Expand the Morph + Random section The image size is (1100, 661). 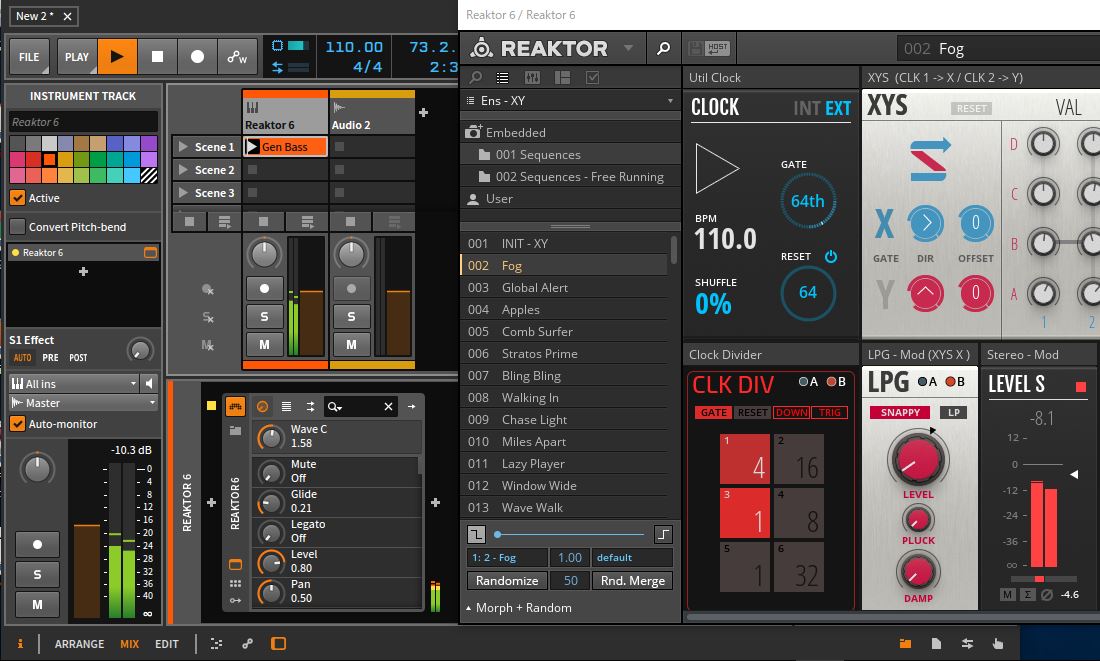tap(518, 608)
